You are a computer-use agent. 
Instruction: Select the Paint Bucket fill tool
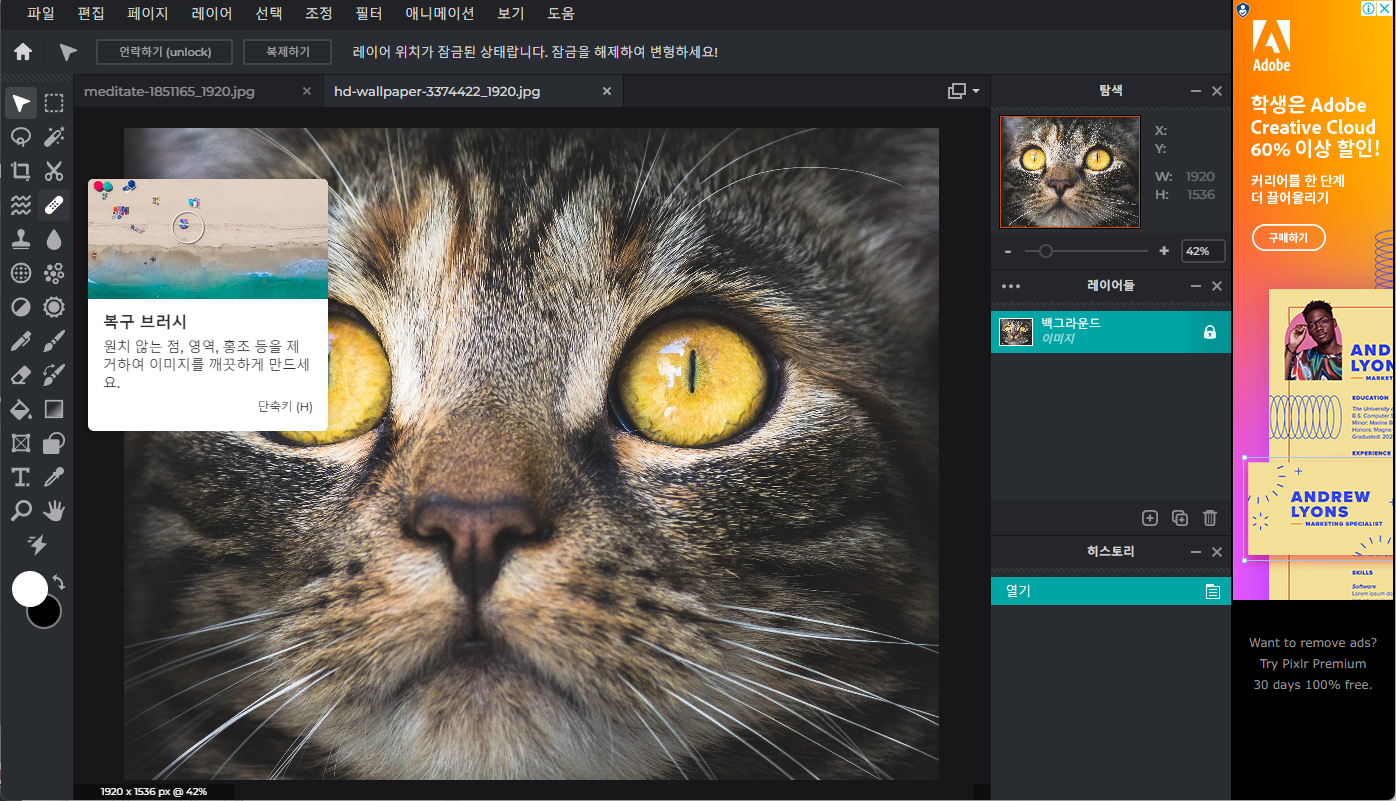[x=21, y=409]
